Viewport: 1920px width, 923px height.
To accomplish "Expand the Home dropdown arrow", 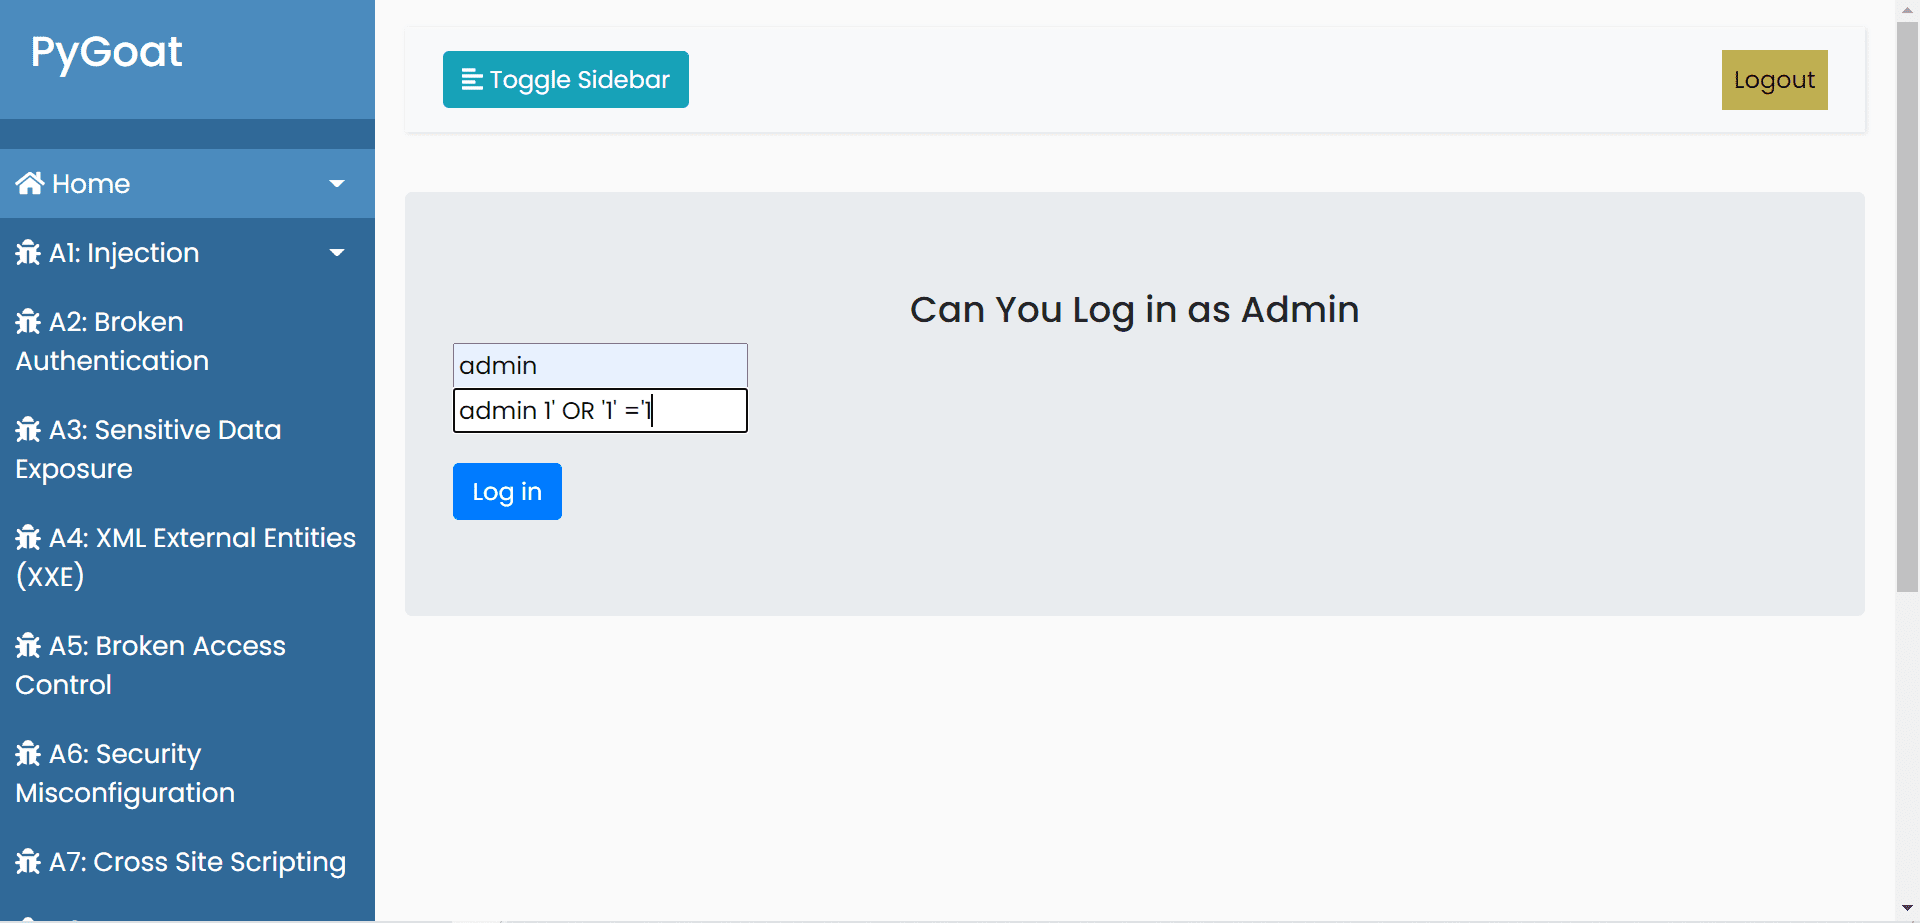I will pyautogui.click(x=337, y=184).
